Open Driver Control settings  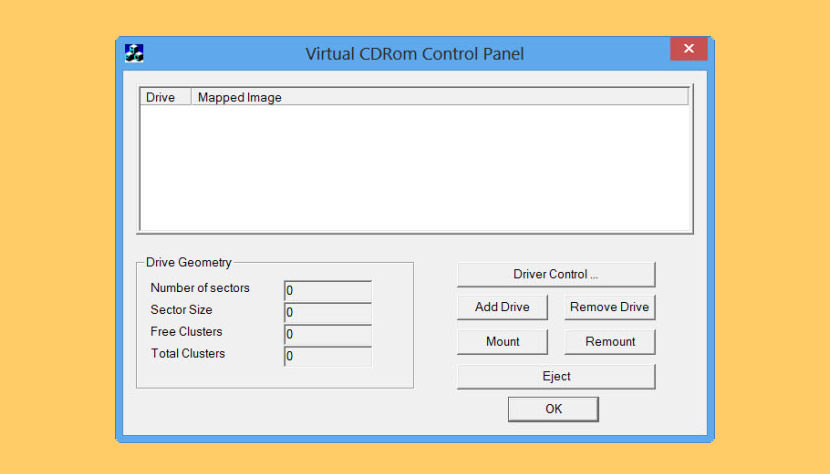point(556,274)
